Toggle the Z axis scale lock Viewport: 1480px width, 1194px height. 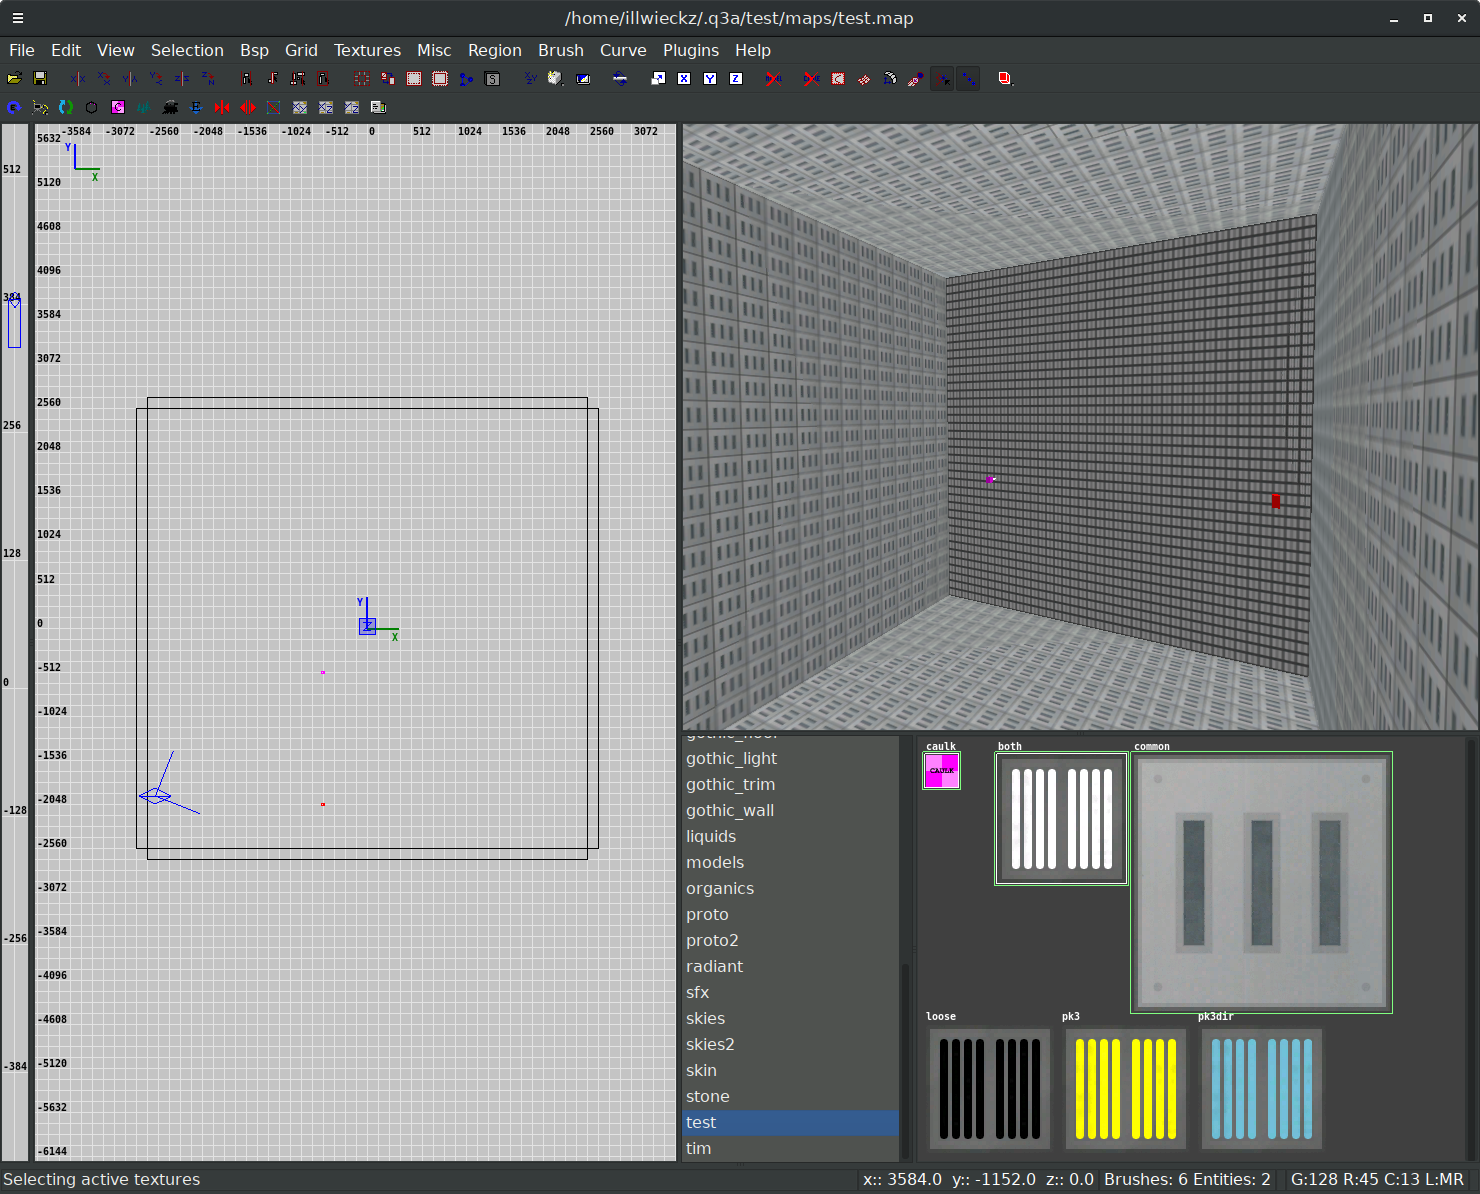pyautogui.click(x=736, y=79)
